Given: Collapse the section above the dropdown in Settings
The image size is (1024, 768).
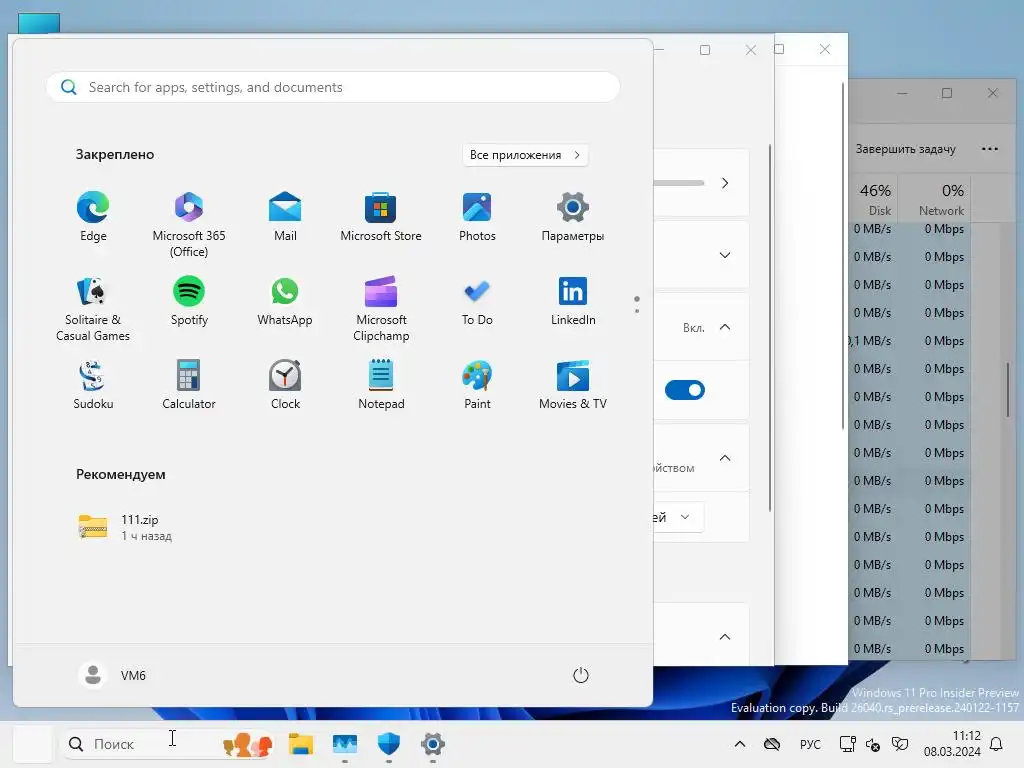Looking at the screenshot, I should coord(725,458).
